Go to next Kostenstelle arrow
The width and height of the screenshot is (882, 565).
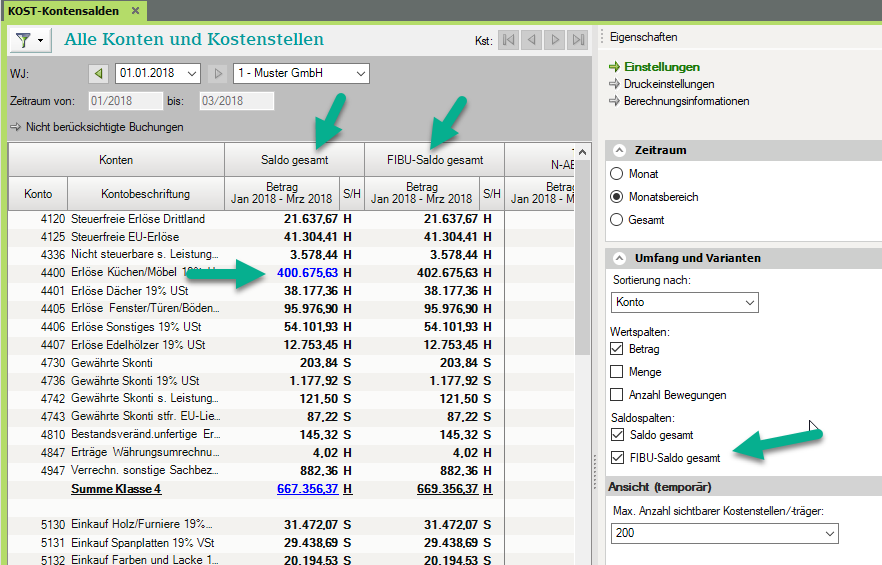click(555, 40)
